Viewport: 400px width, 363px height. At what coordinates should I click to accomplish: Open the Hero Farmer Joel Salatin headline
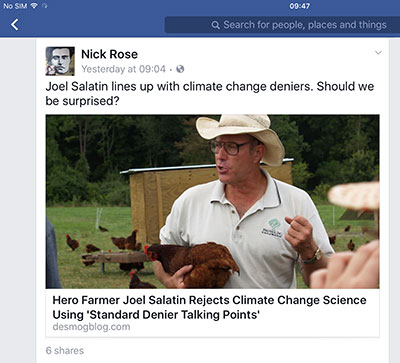click(209, 307)
